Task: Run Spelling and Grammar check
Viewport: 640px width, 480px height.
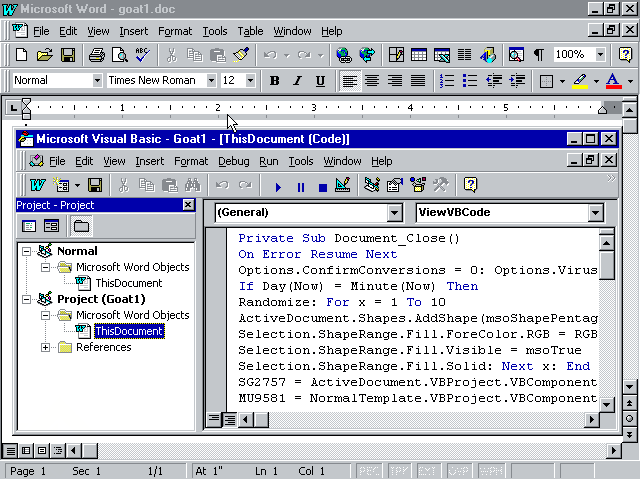Action: (x=143, y=55)
